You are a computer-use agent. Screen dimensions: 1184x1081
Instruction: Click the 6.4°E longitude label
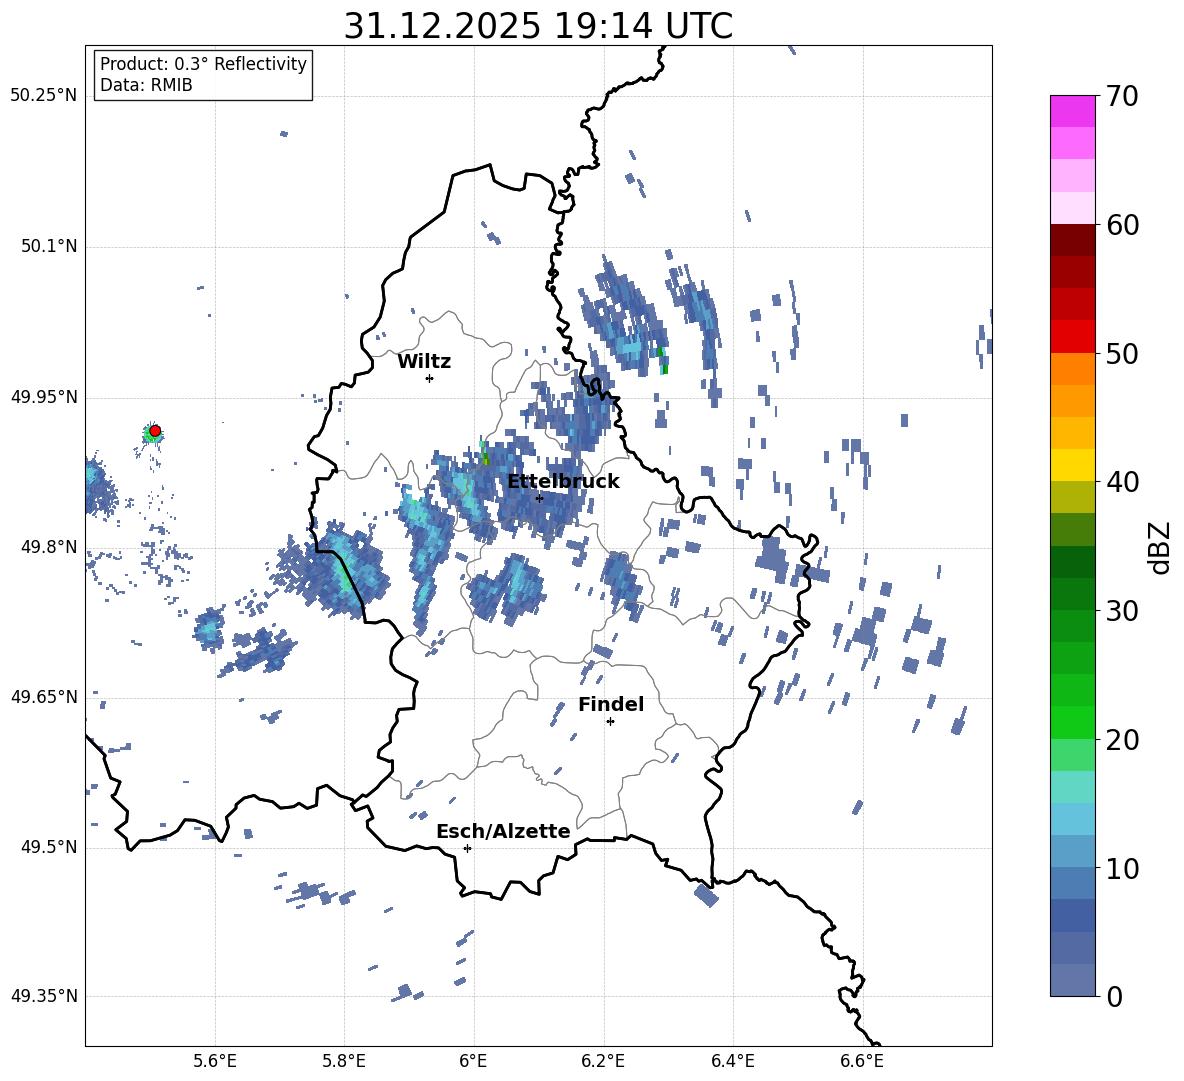[x=732, y=1061]
